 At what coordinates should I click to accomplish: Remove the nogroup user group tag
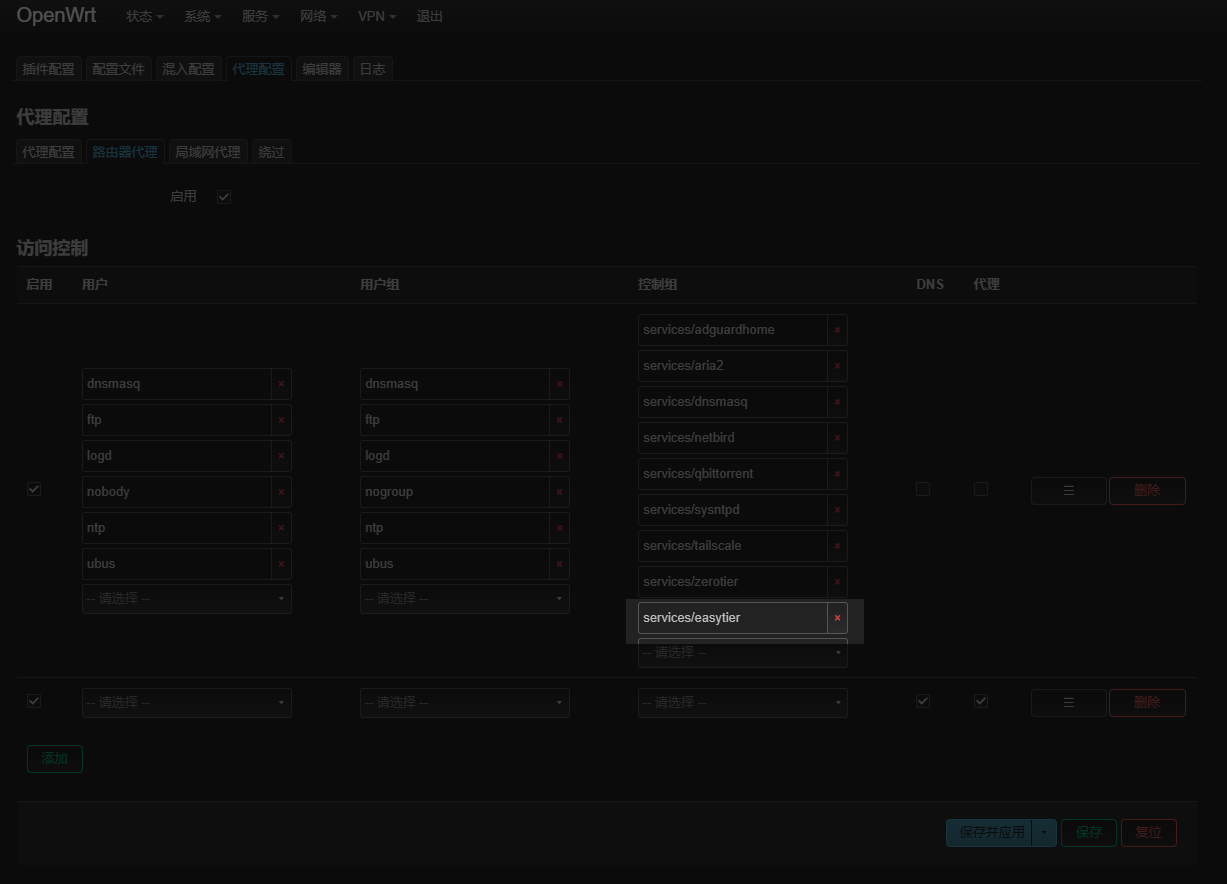559,492
